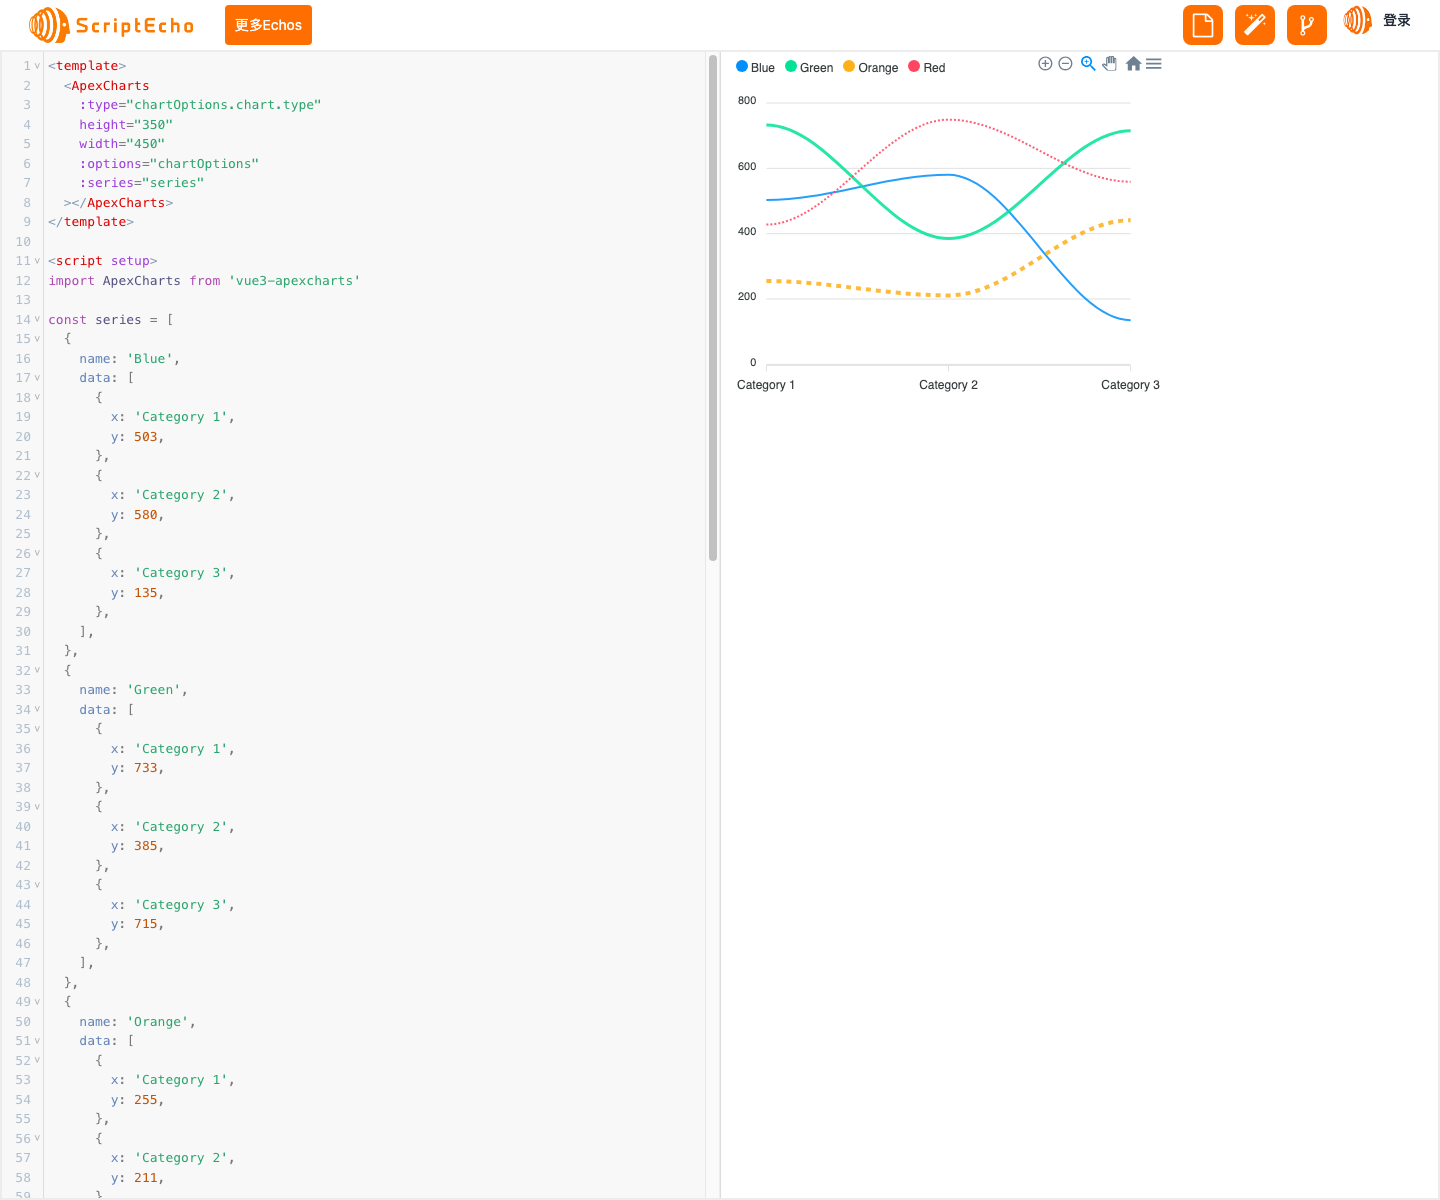Click the chart zoom out minus icon
The width and height of the screenshot is (1440, 1200).
point(1066,64)
